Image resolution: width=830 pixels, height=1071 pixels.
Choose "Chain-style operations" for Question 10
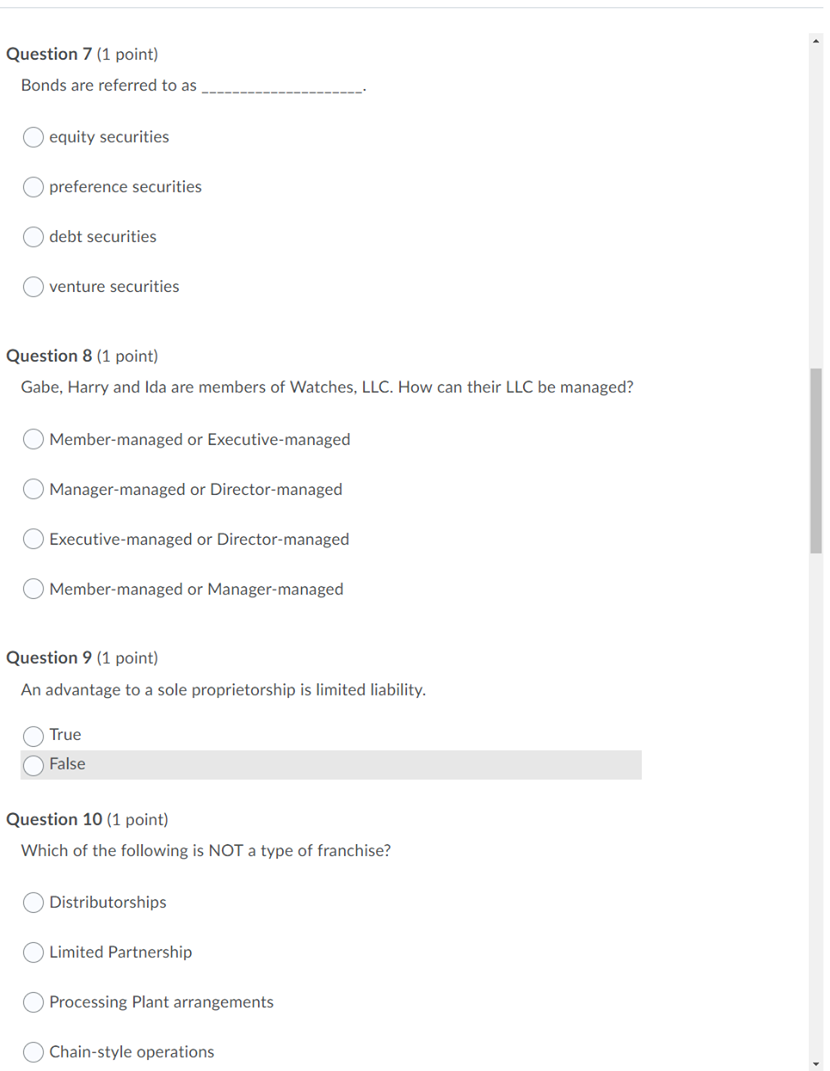click(32, 1051)
